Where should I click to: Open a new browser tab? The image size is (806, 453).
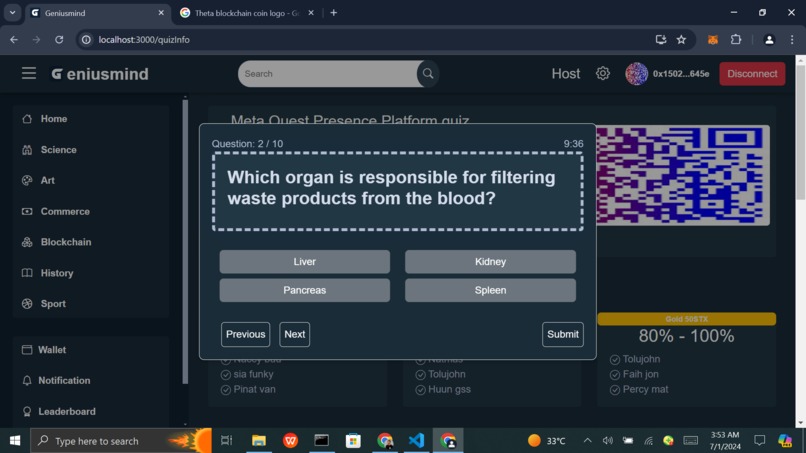pyautogui.click(x=334, y=13)
